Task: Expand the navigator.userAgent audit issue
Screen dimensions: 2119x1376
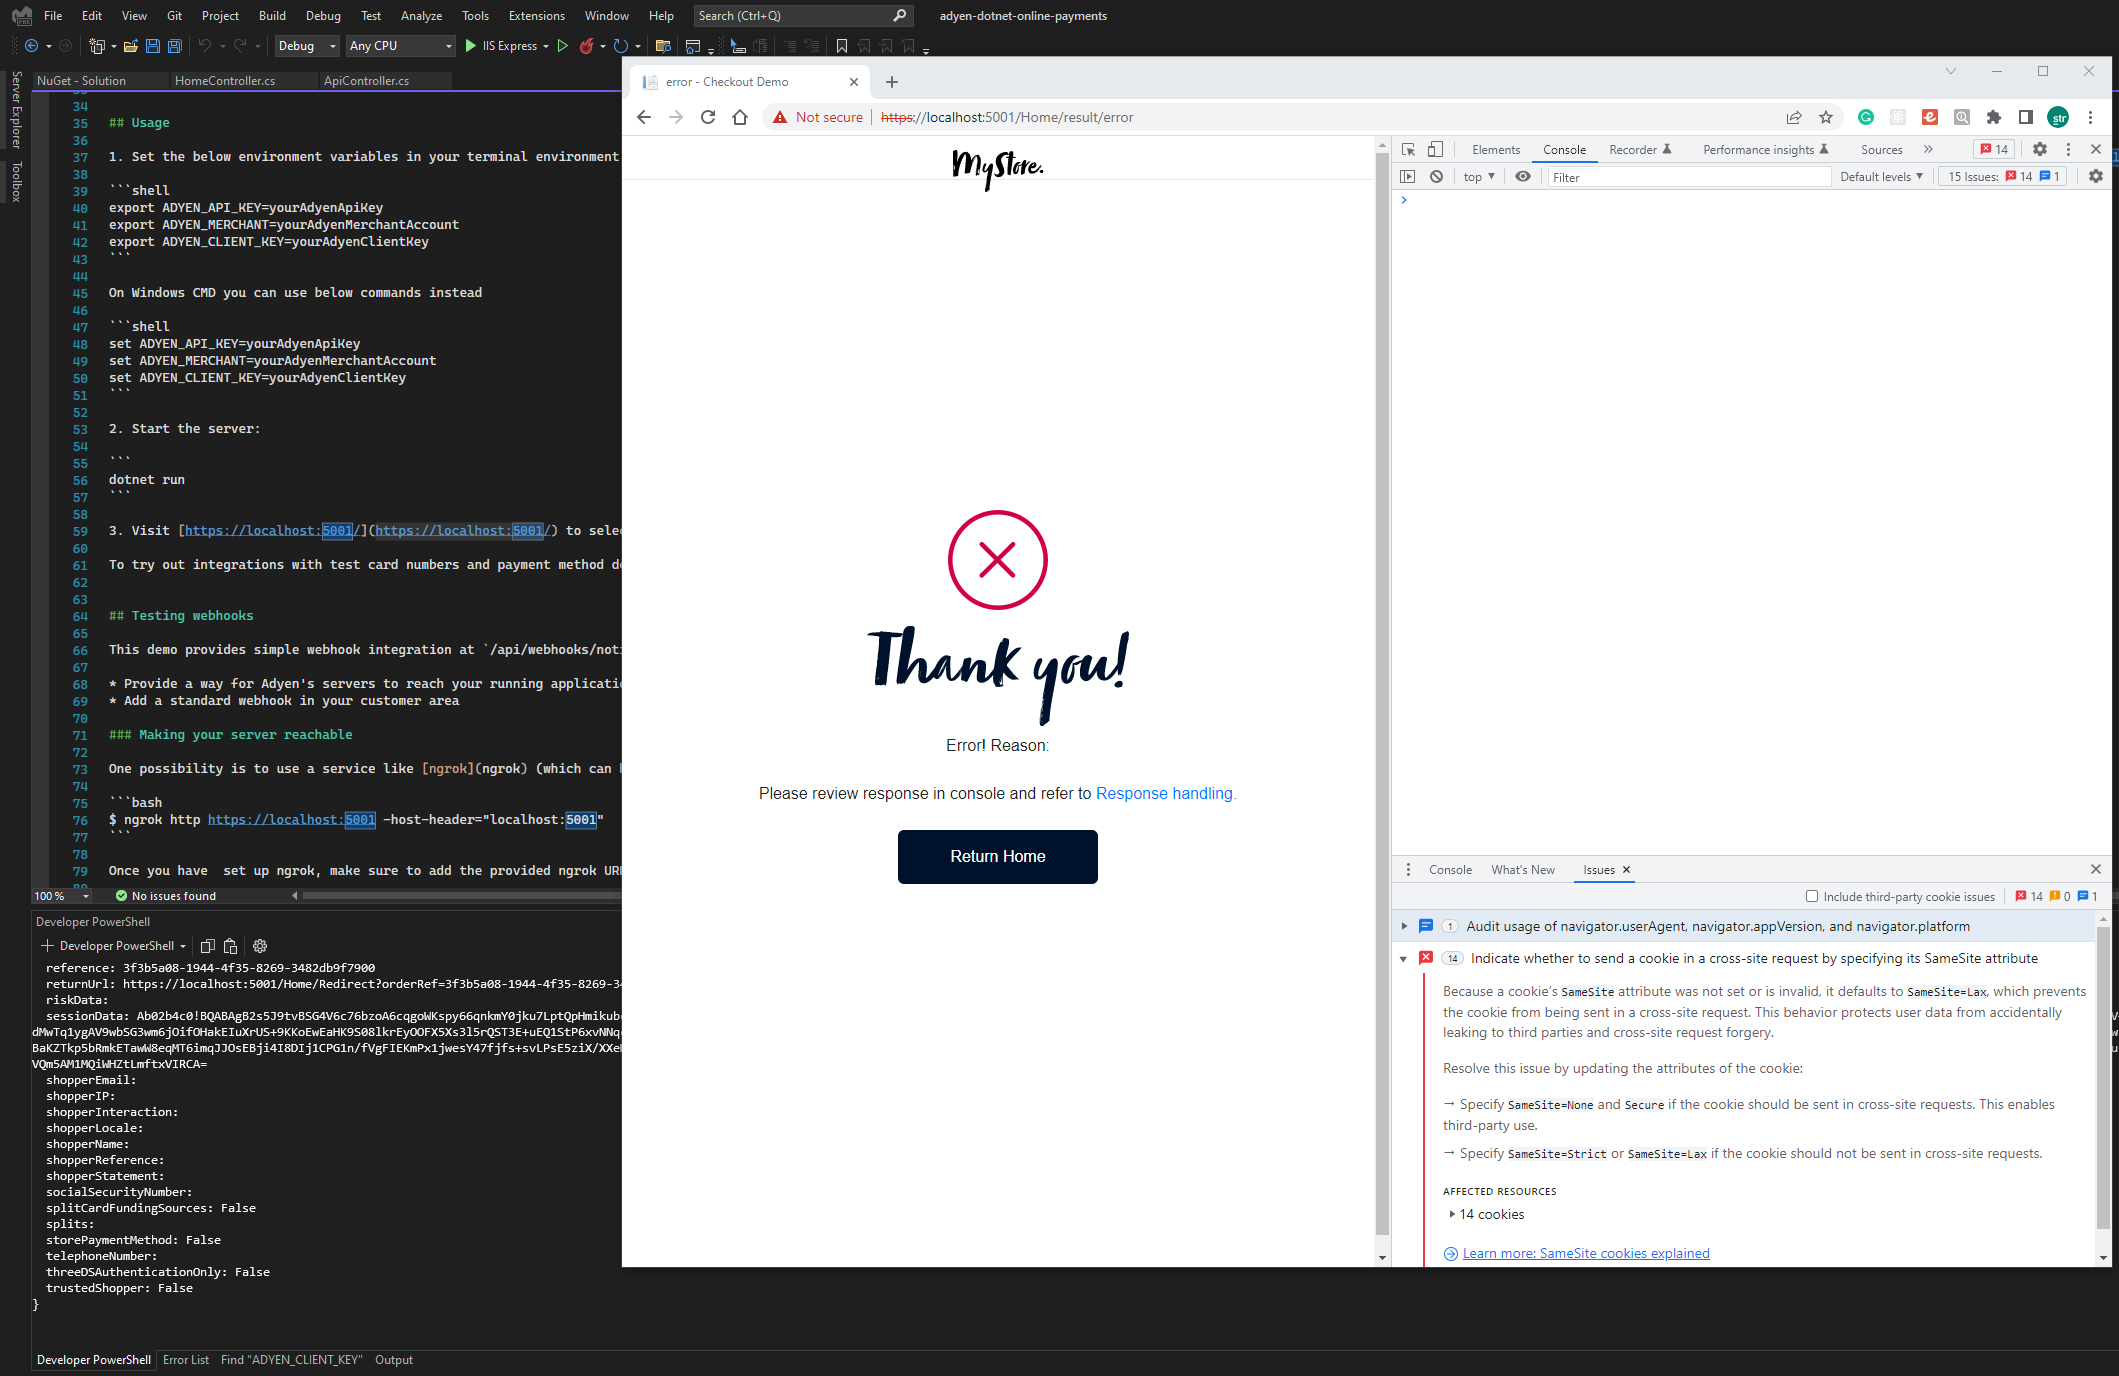Action: pos(1404,926)
